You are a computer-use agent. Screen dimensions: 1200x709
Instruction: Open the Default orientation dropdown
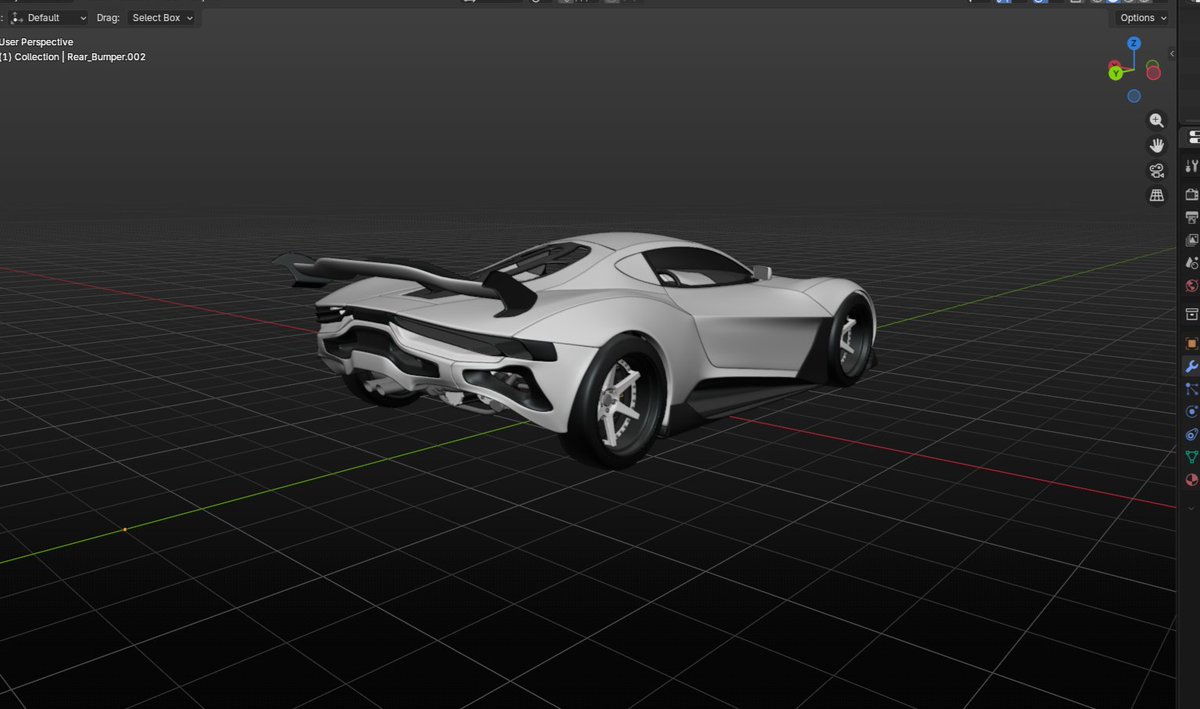(48, 18)
